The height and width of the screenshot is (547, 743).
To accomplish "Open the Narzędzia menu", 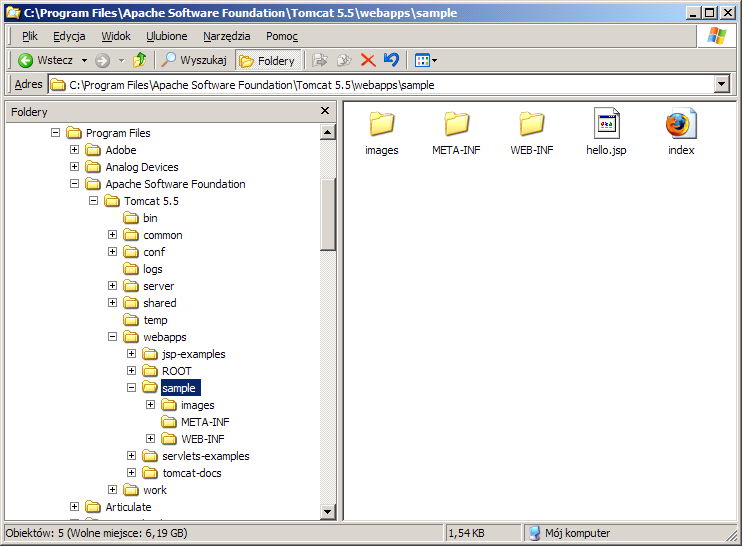I will pyautogui.click(x=227, y=36).
